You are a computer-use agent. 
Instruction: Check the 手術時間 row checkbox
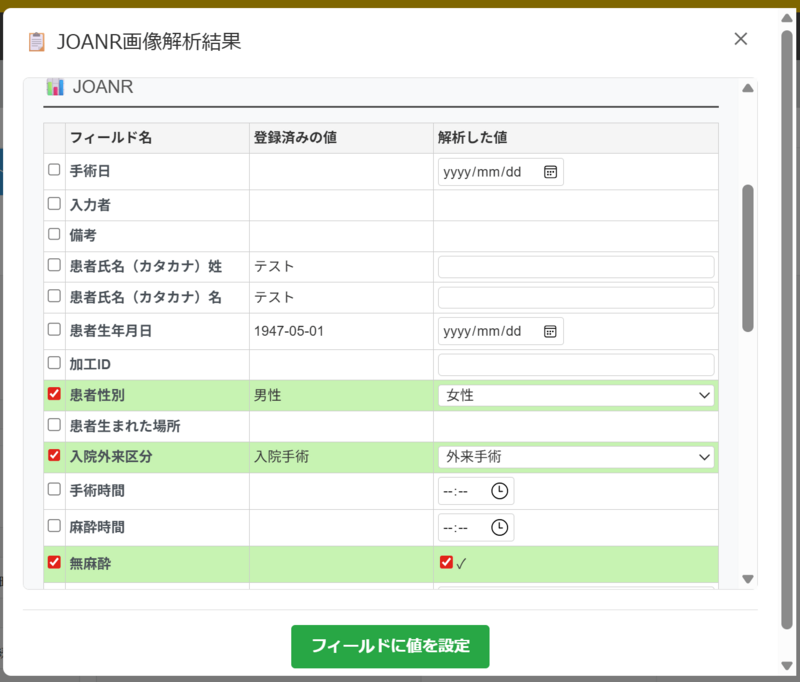(x=54, y=489)
